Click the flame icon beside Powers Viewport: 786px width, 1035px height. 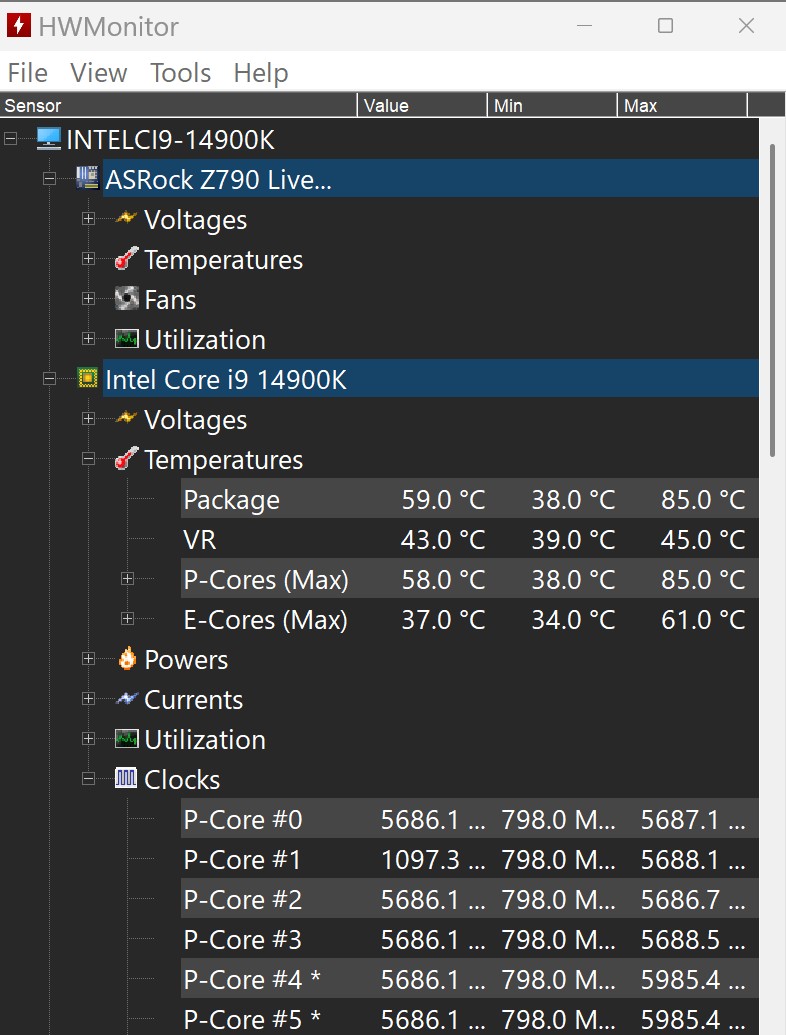[127, 659]
